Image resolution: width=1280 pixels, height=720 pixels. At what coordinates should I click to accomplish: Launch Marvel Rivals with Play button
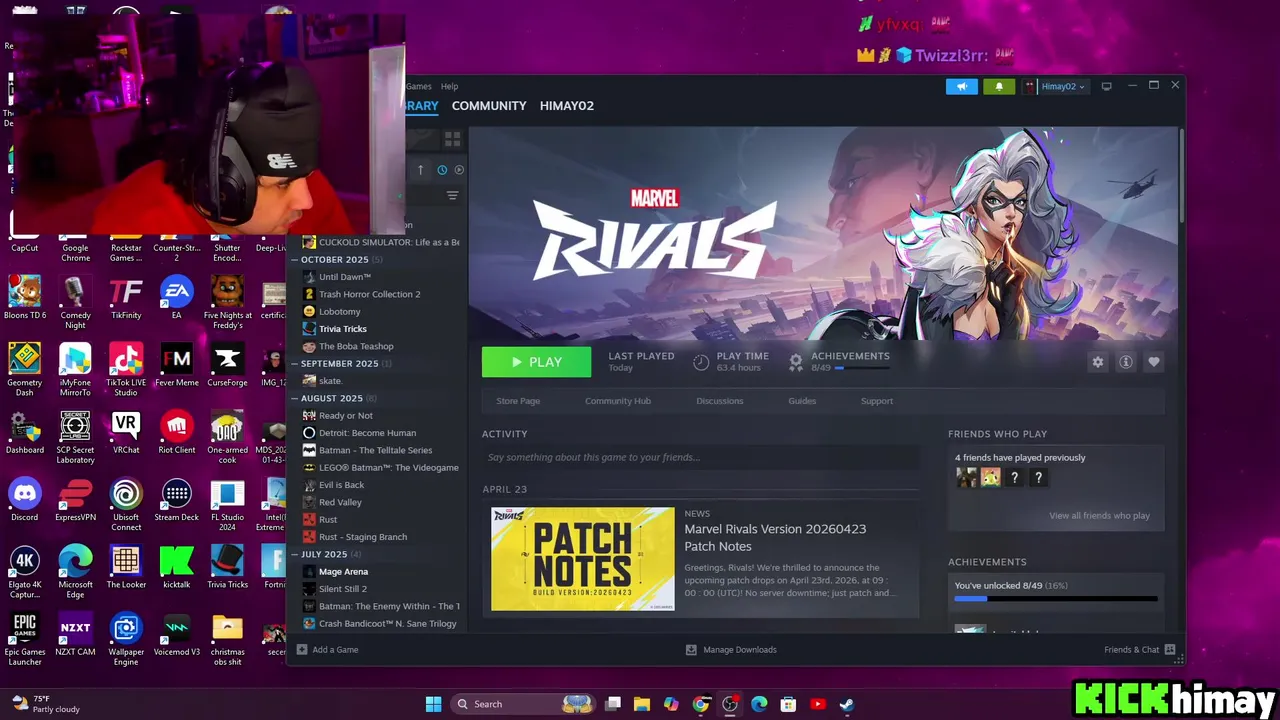point(536,362)
